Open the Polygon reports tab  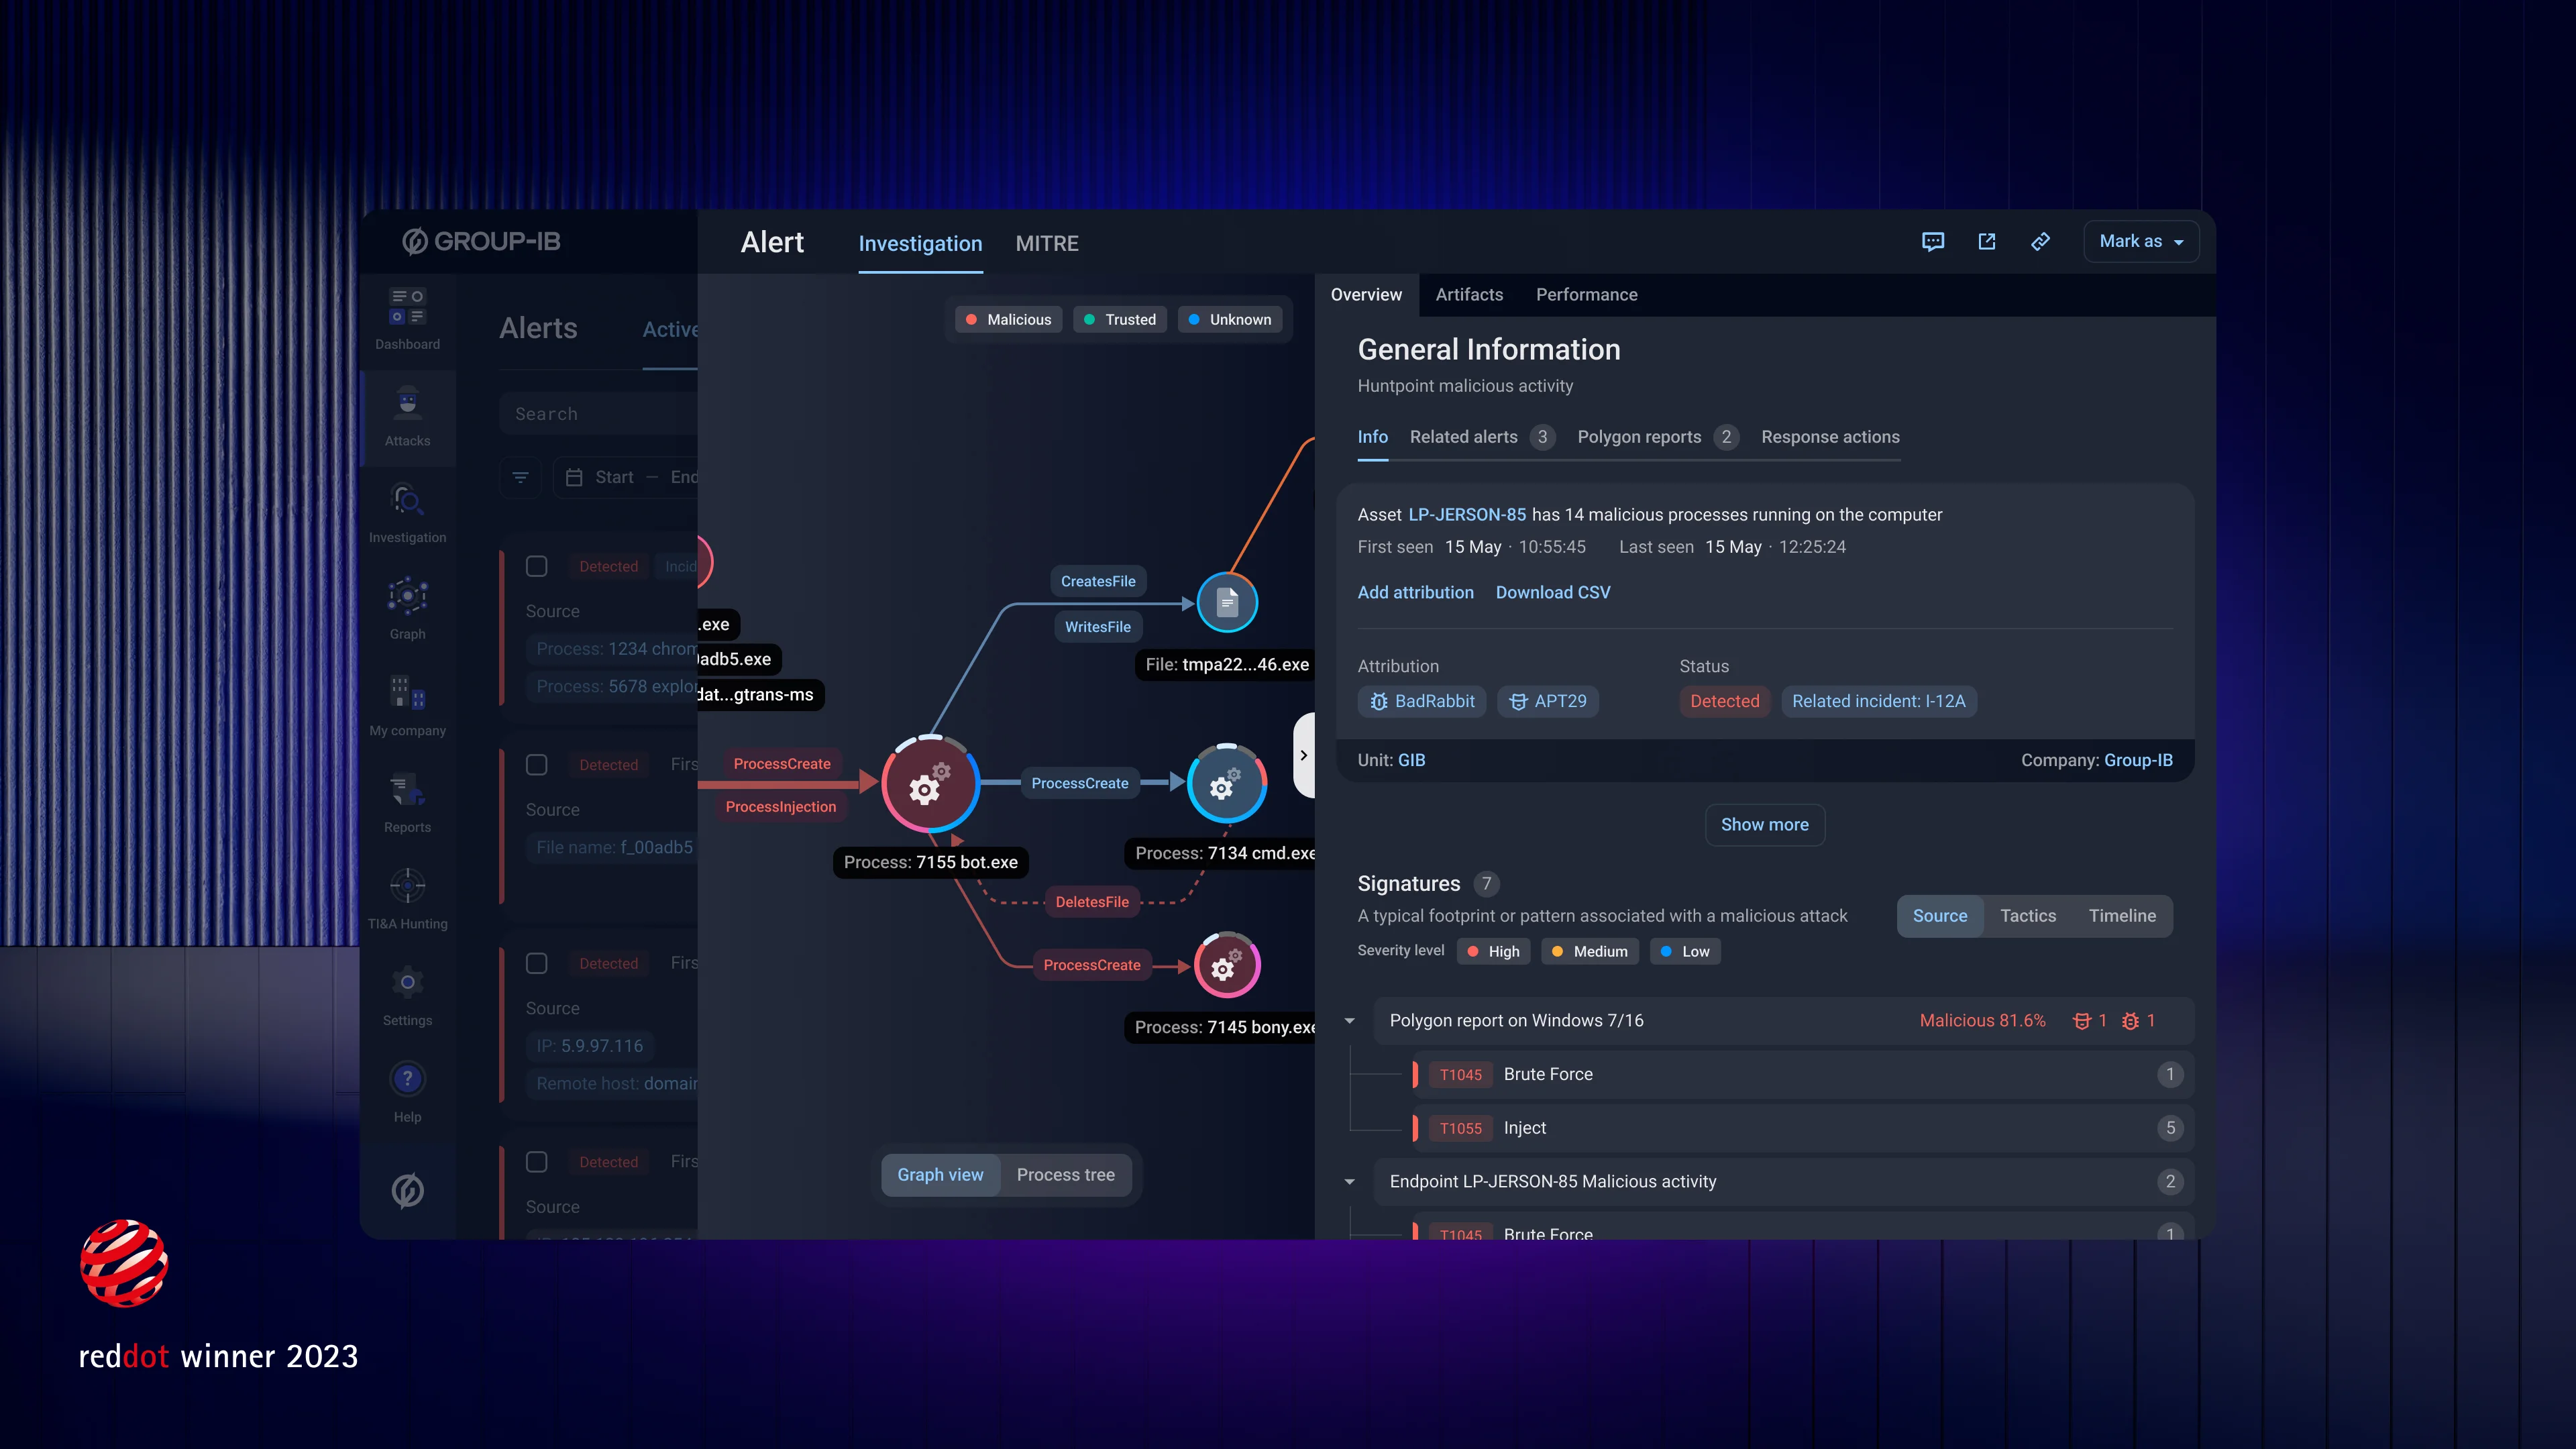tap(1657, 437)
